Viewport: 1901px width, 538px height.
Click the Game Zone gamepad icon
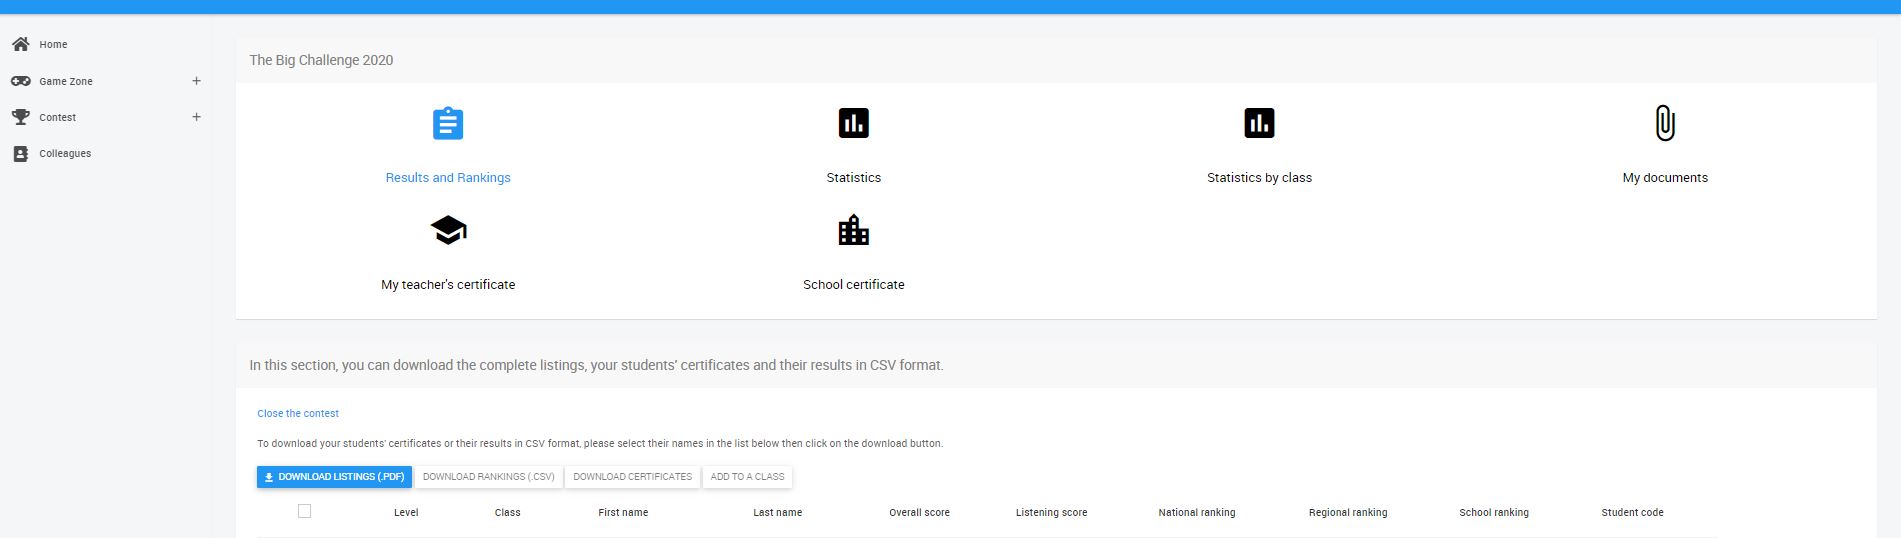tap(20, 81)
